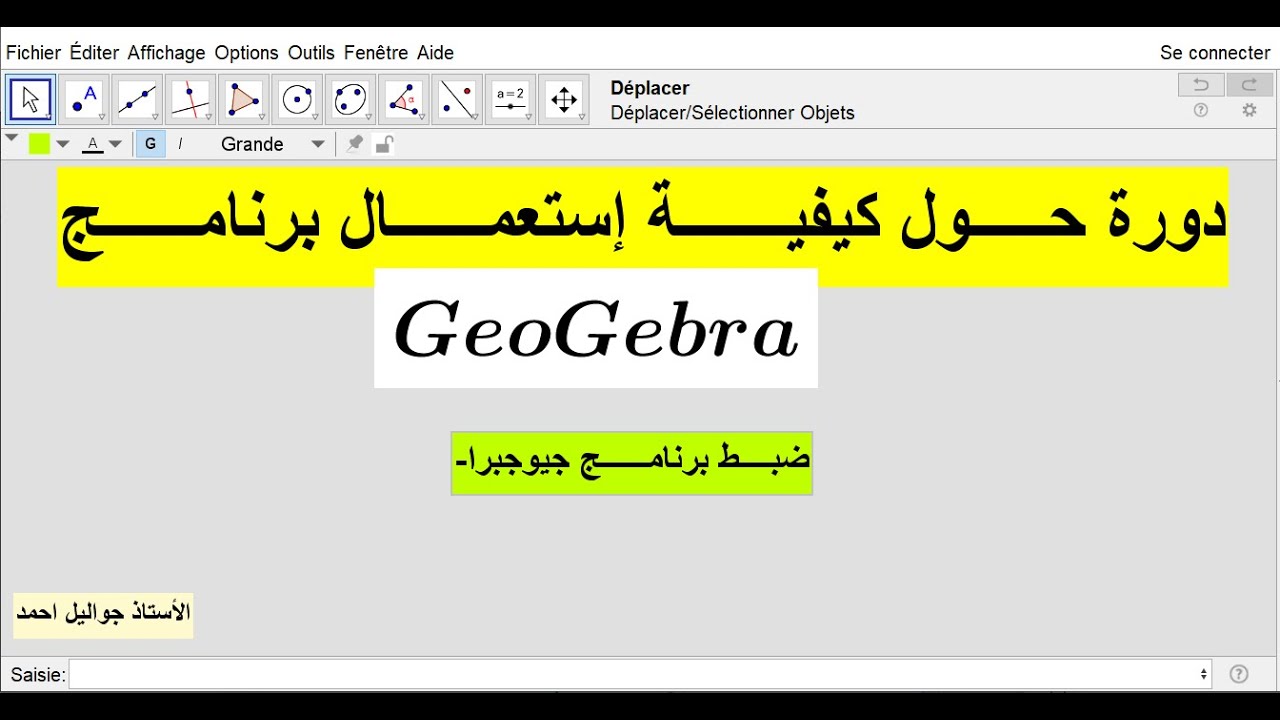This screenshot has width=1280, height=720.
Task: Select the green Arabic subtitle text box
Action: pyautogui.click(x=632, y=463)
